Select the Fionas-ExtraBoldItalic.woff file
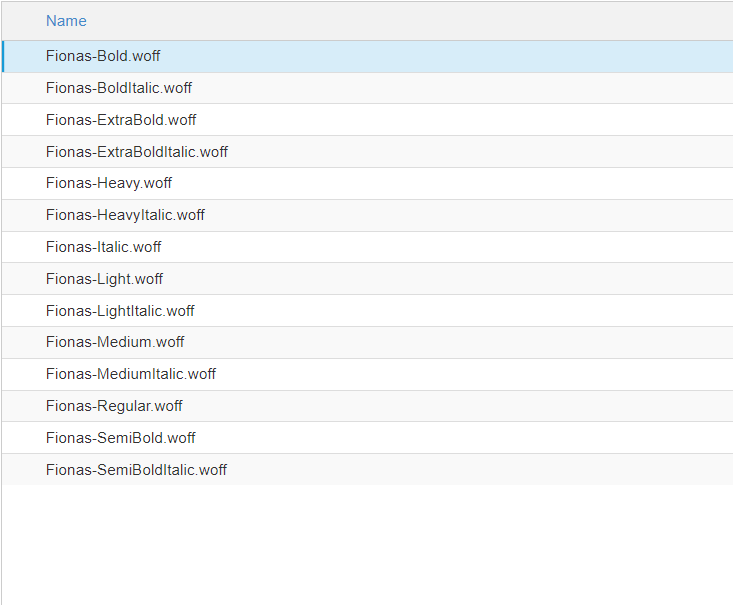 [x=367, y=151]
